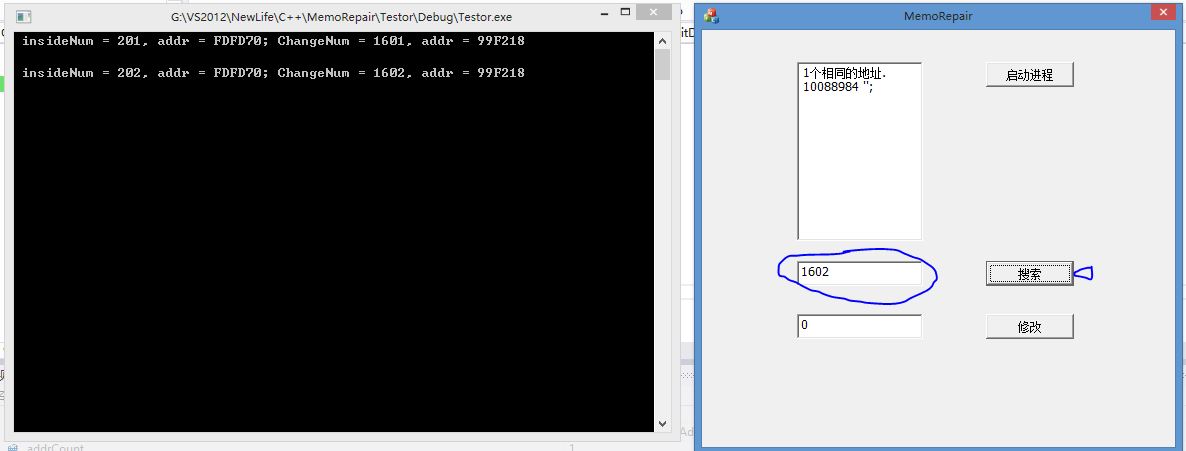This screenshot has height=451, width=1186.
Task: Click the console line with insideNum = 201
Action: pos(273,41)
